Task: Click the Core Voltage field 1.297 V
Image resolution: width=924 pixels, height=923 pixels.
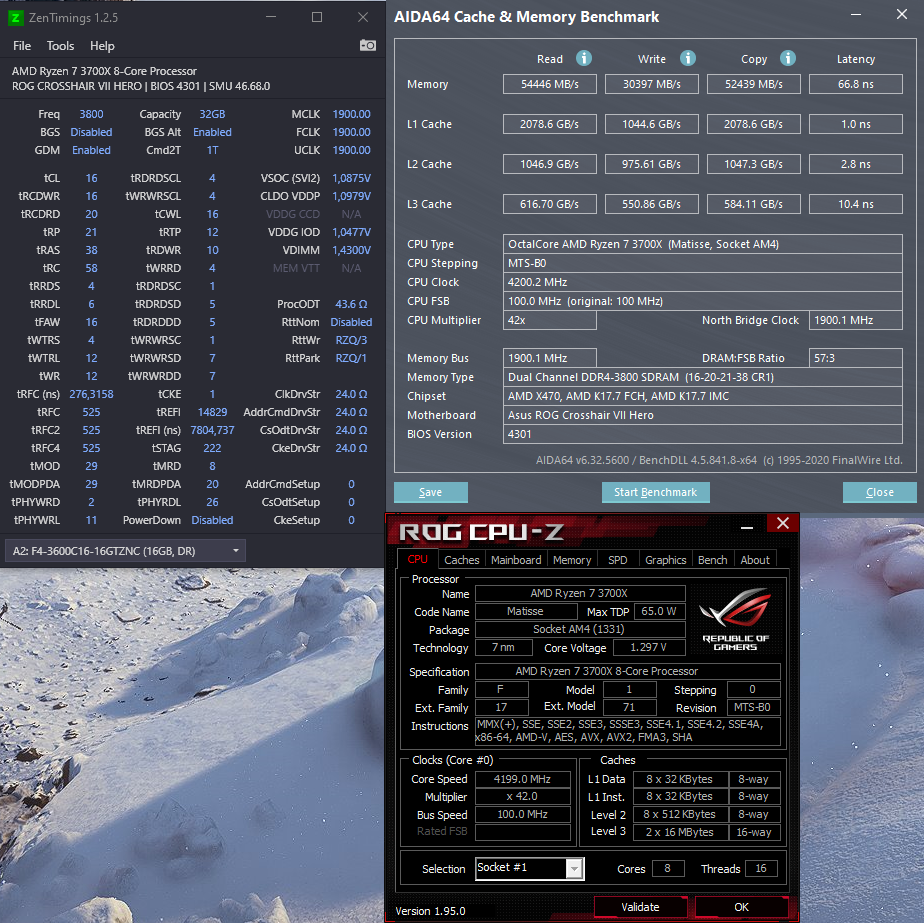Action: [649, 647]
